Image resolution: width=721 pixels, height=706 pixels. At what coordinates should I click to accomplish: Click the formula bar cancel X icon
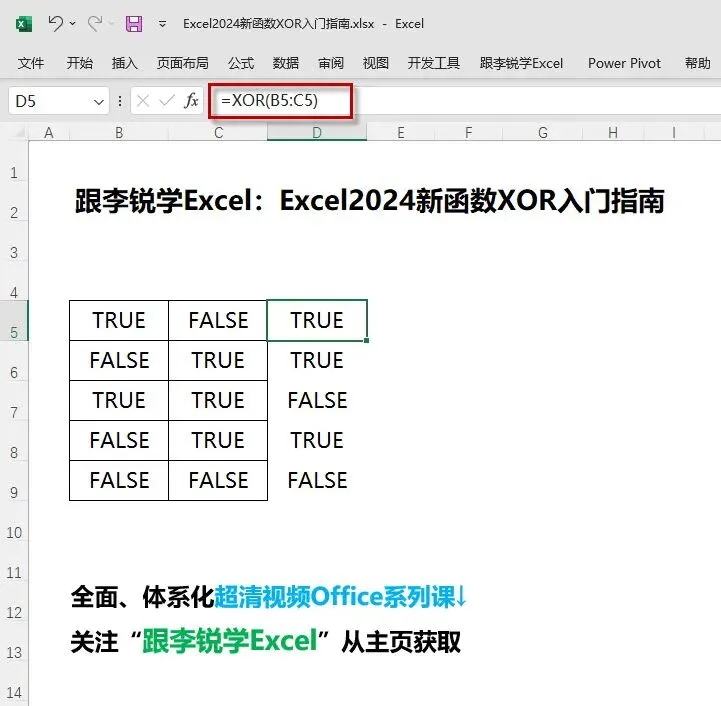point(143,101)
